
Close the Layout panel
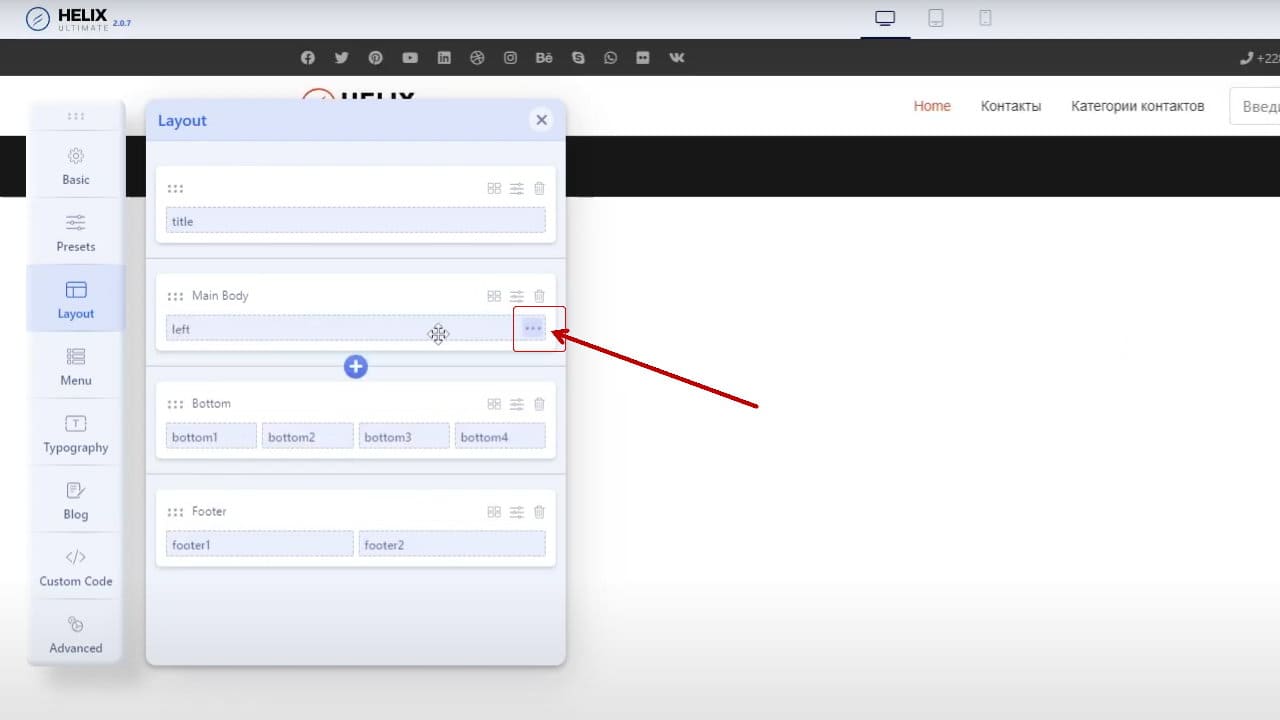[x=541, y=120]
